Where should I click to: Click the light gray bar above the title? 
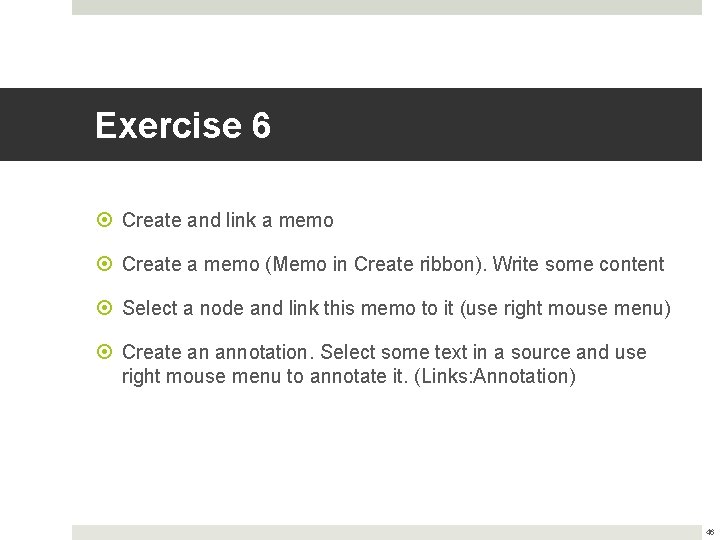387,7
